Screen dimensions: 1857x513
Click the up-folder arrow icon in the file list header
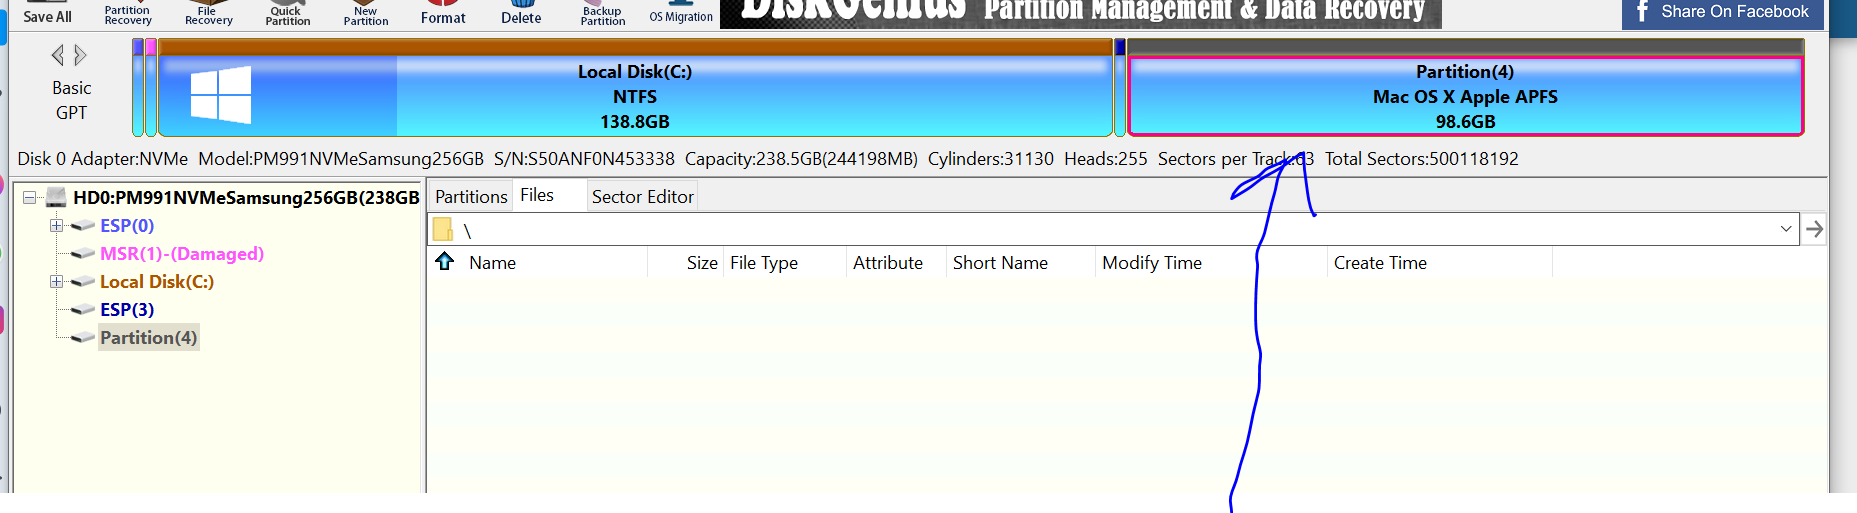point(445,261)
